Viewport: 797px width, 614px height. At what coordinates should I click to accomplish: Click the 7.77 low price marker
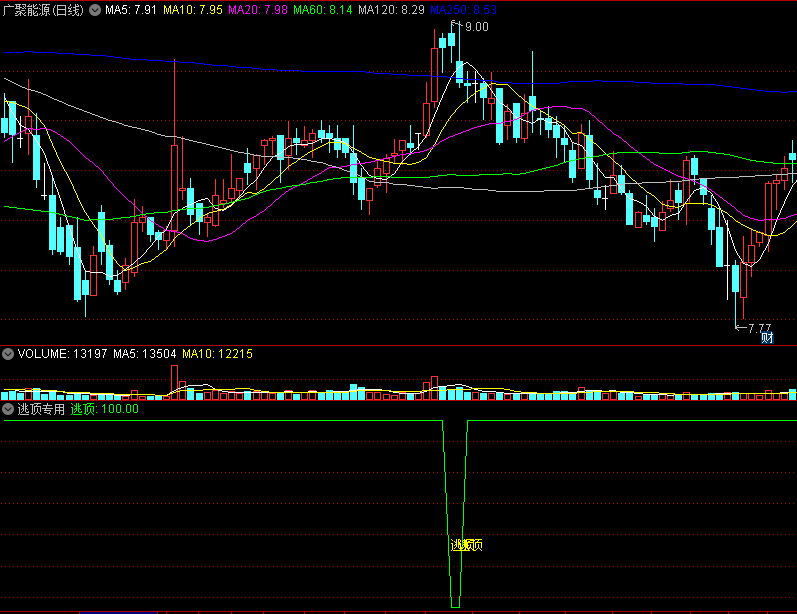click(x=759, y=328)
